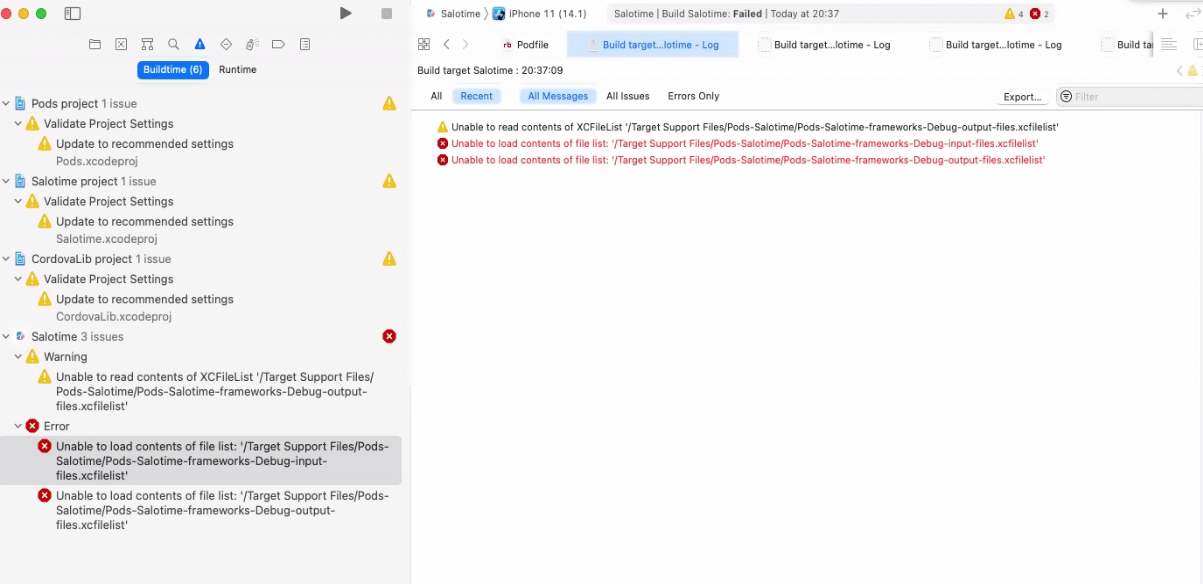Go back with the editor back arrow
The image size is (1203, 584).
pos(447,44)
